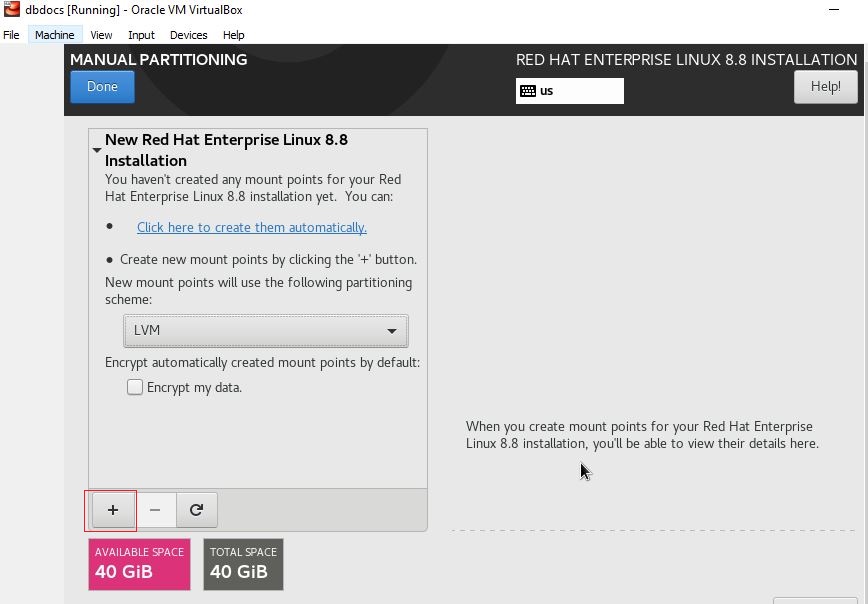Click the AVAILABLE SPACE 40 GiB box

(140, 564)
